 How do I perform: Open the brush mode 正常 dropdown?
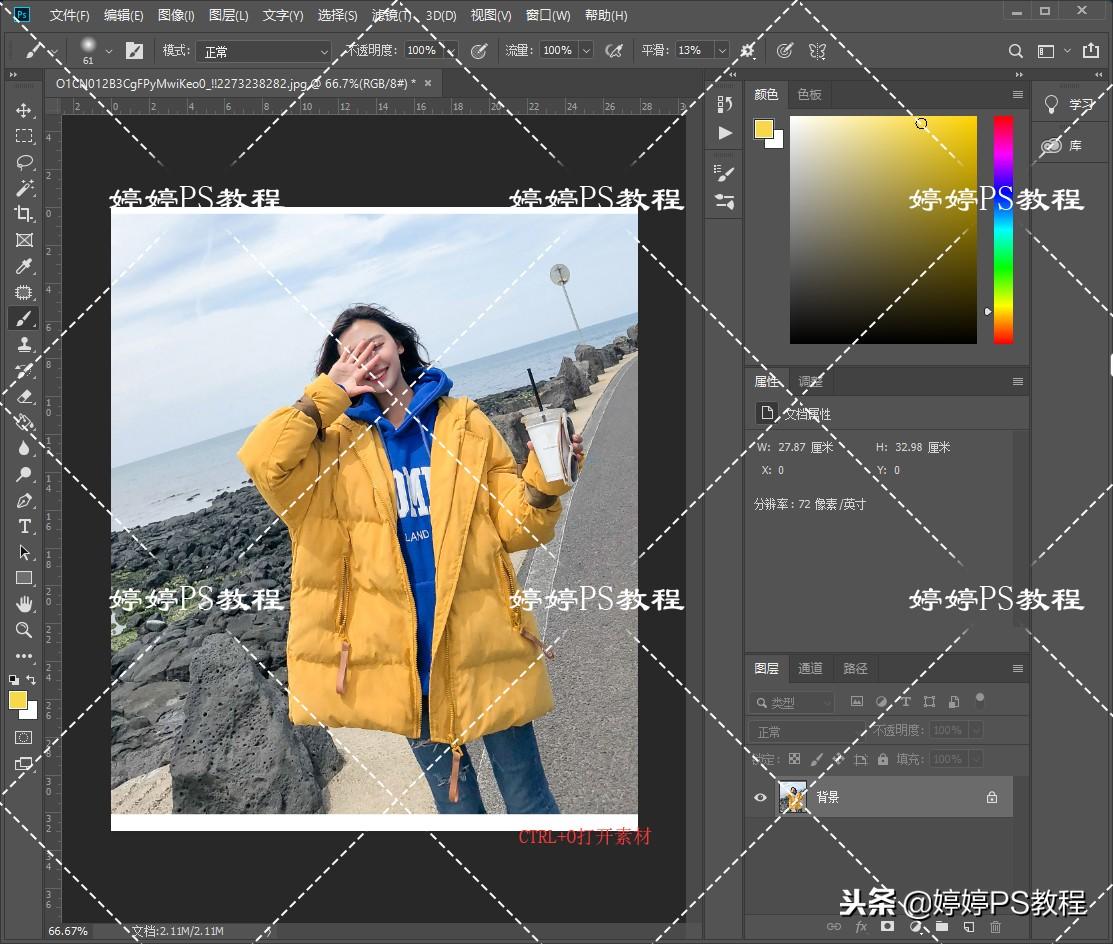pos(262,51)
